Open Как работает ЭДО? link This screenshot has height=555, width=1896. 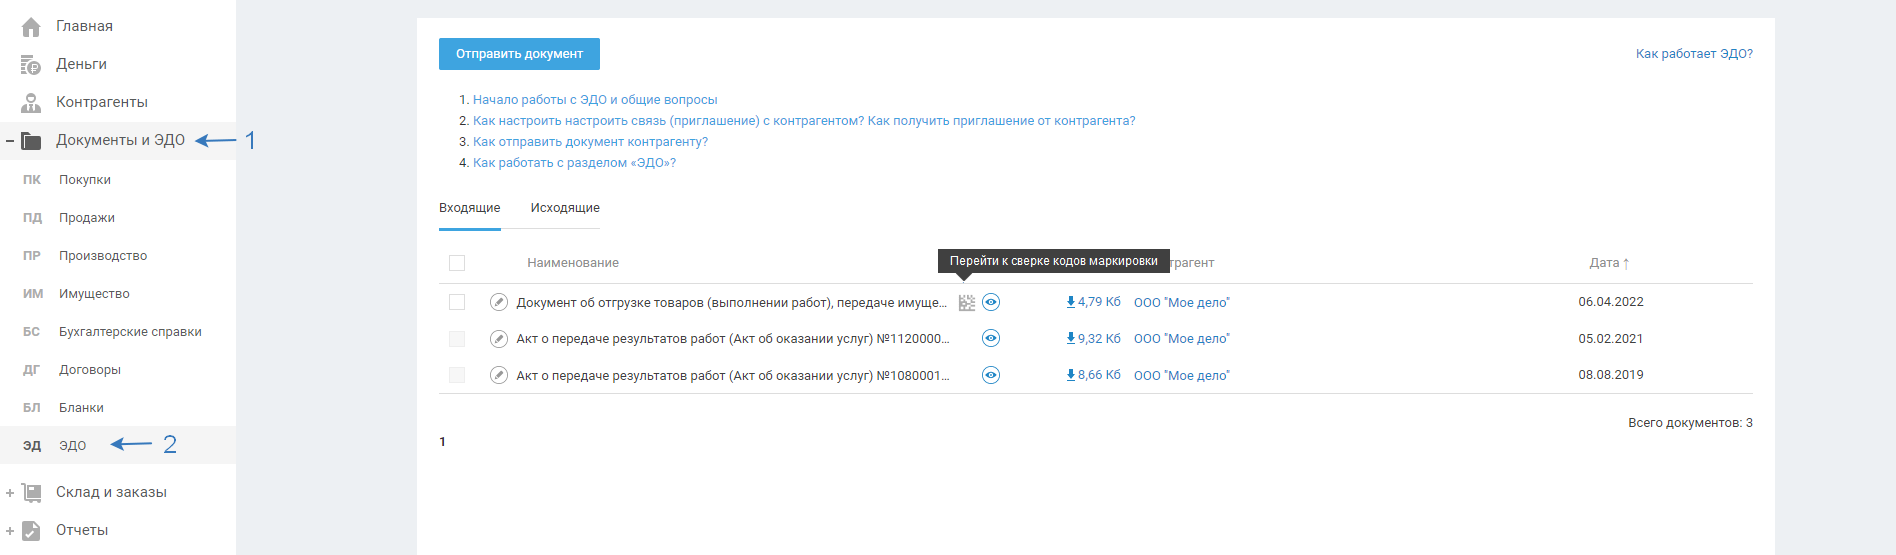[1694, 54]
